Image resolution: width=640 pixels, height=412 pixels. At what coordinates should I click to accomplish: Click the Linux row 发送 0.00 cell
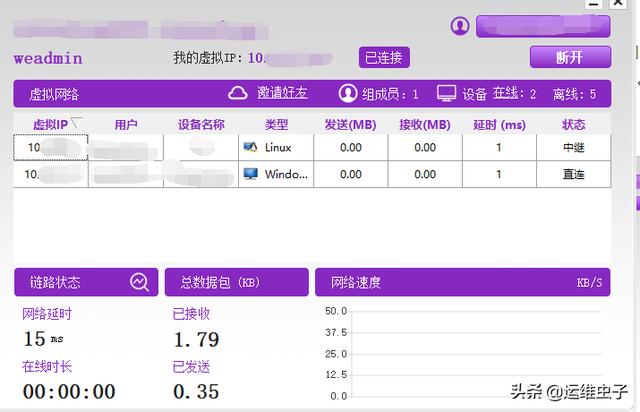(351, 147)
